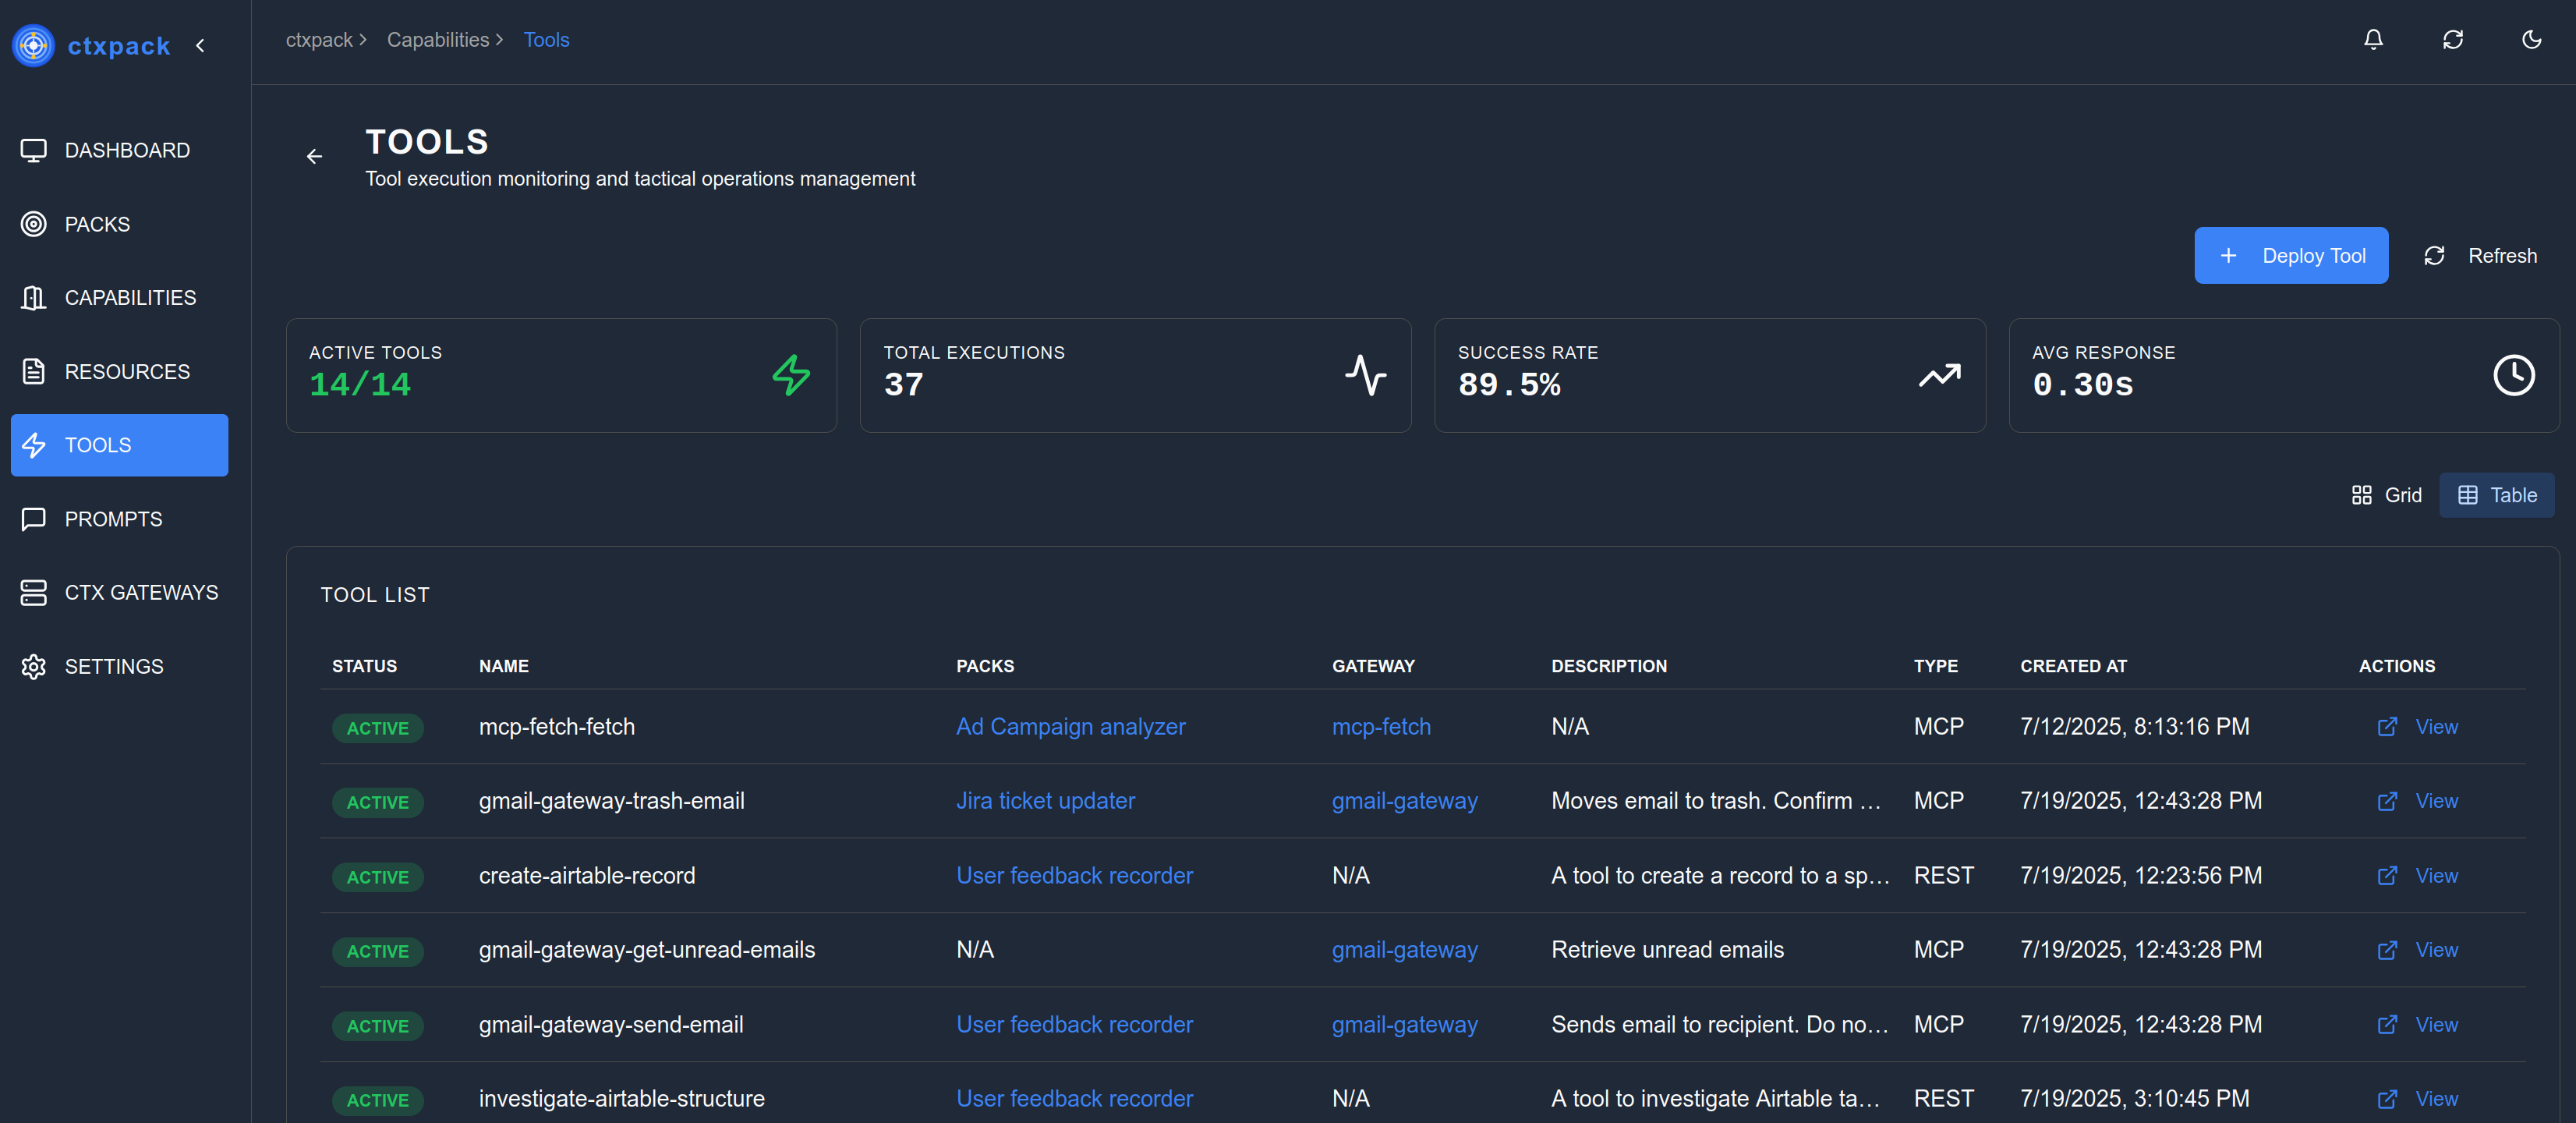Viewport: 2576px width, 1123px height.
Task: Click the gmail-gateway-trash-email tool name
Action: click(x=611, y=801)
